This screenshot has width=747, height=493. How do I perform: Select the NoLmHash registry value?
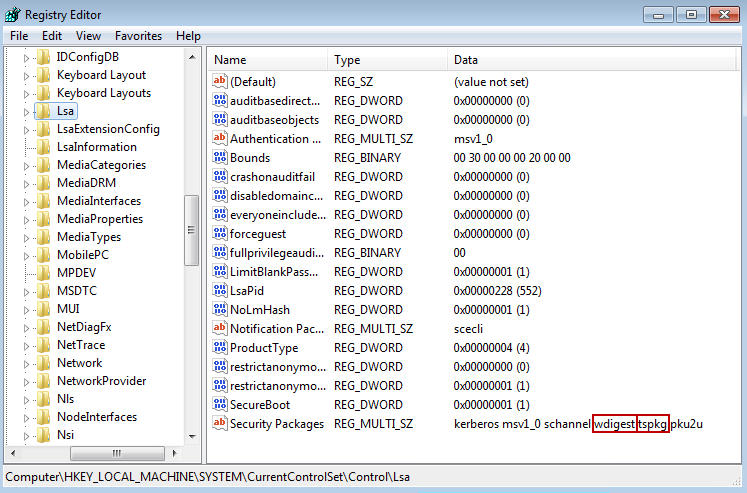click(260, 310)
